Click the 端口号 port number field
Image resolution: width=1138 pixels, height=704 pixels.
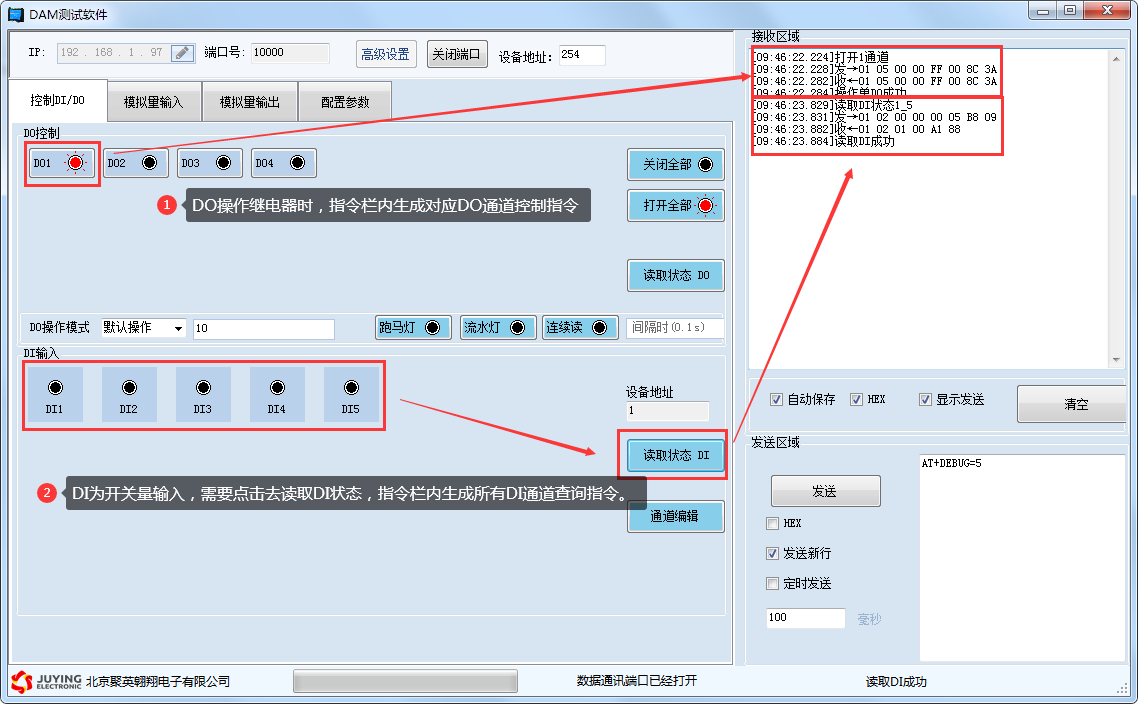[293, 53]
